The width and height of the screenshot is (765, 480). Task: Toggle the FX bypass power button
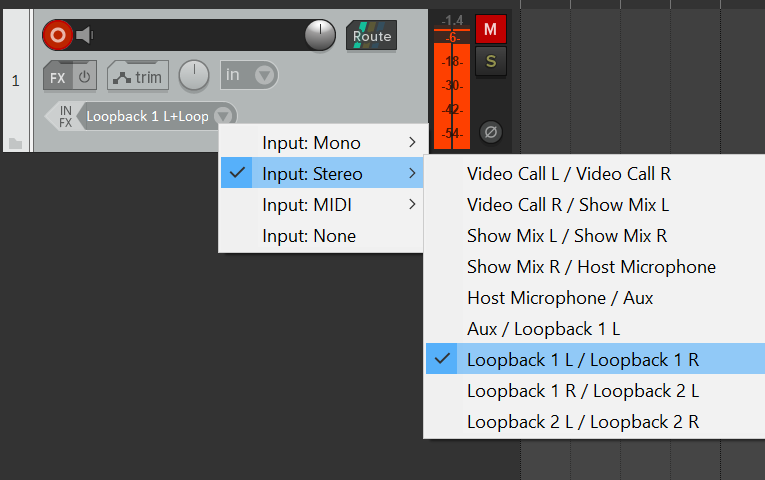pyautogui.click(x=85, y=77)
